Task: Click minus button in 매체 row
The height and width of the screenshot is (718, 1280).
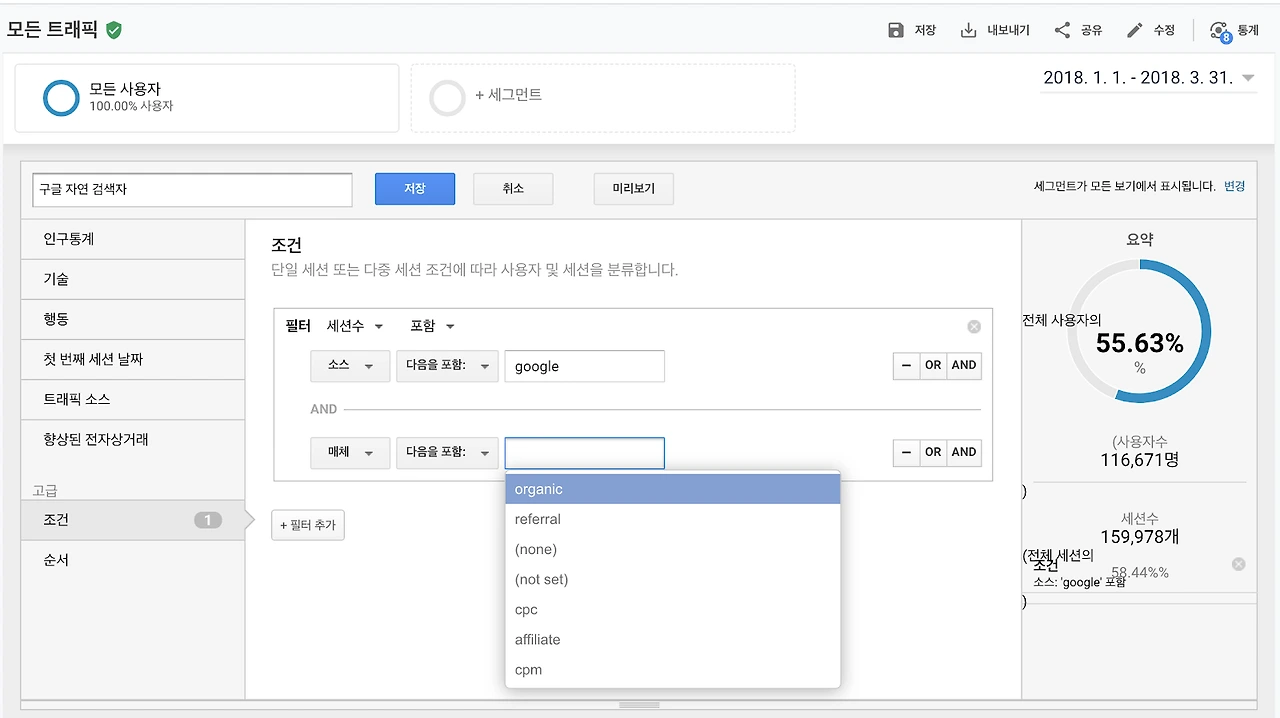Action: click(906, 452)
